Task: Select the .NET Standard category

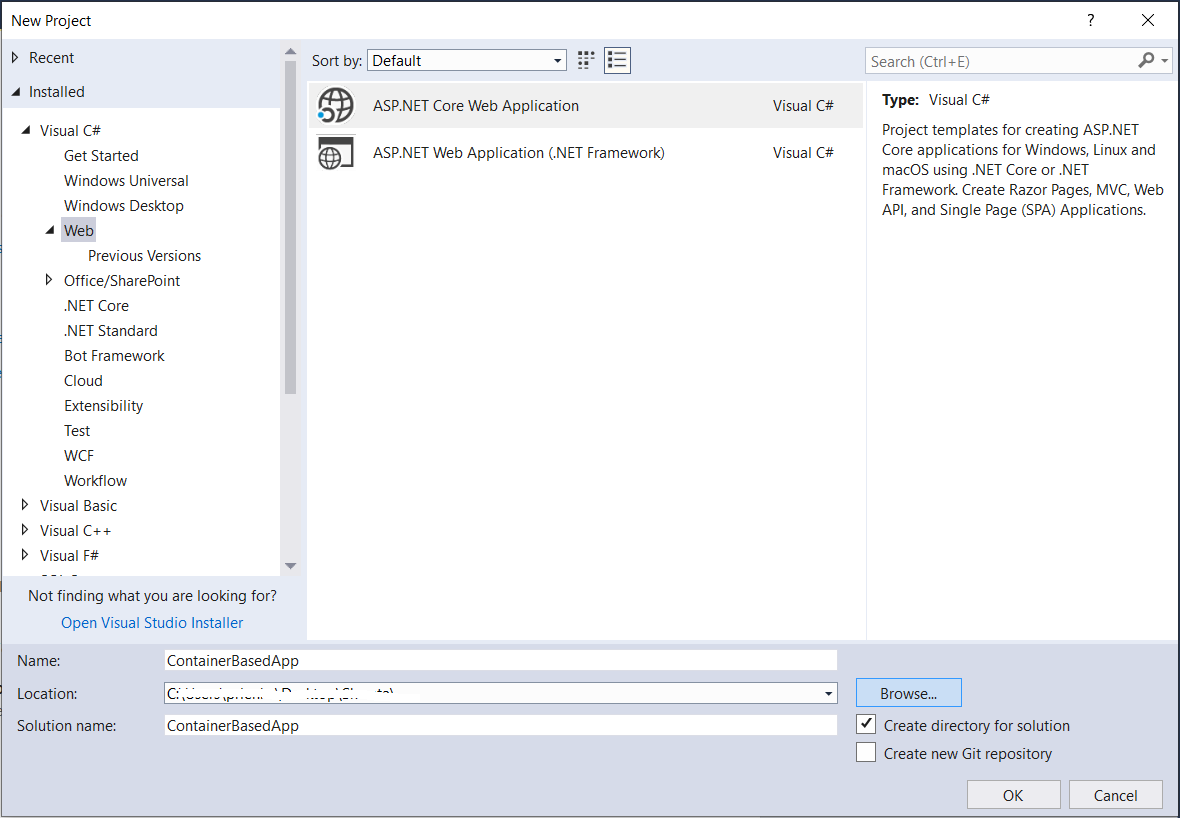Action: pyautogui.click(x=111, y=330)
